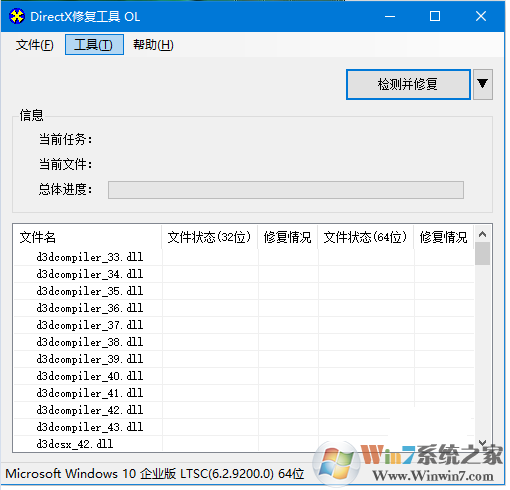Viewport: 510px width, 490px height.
Task: Expand the dropdown arrow beside 检测并修复
Action: tap(483, 84)
